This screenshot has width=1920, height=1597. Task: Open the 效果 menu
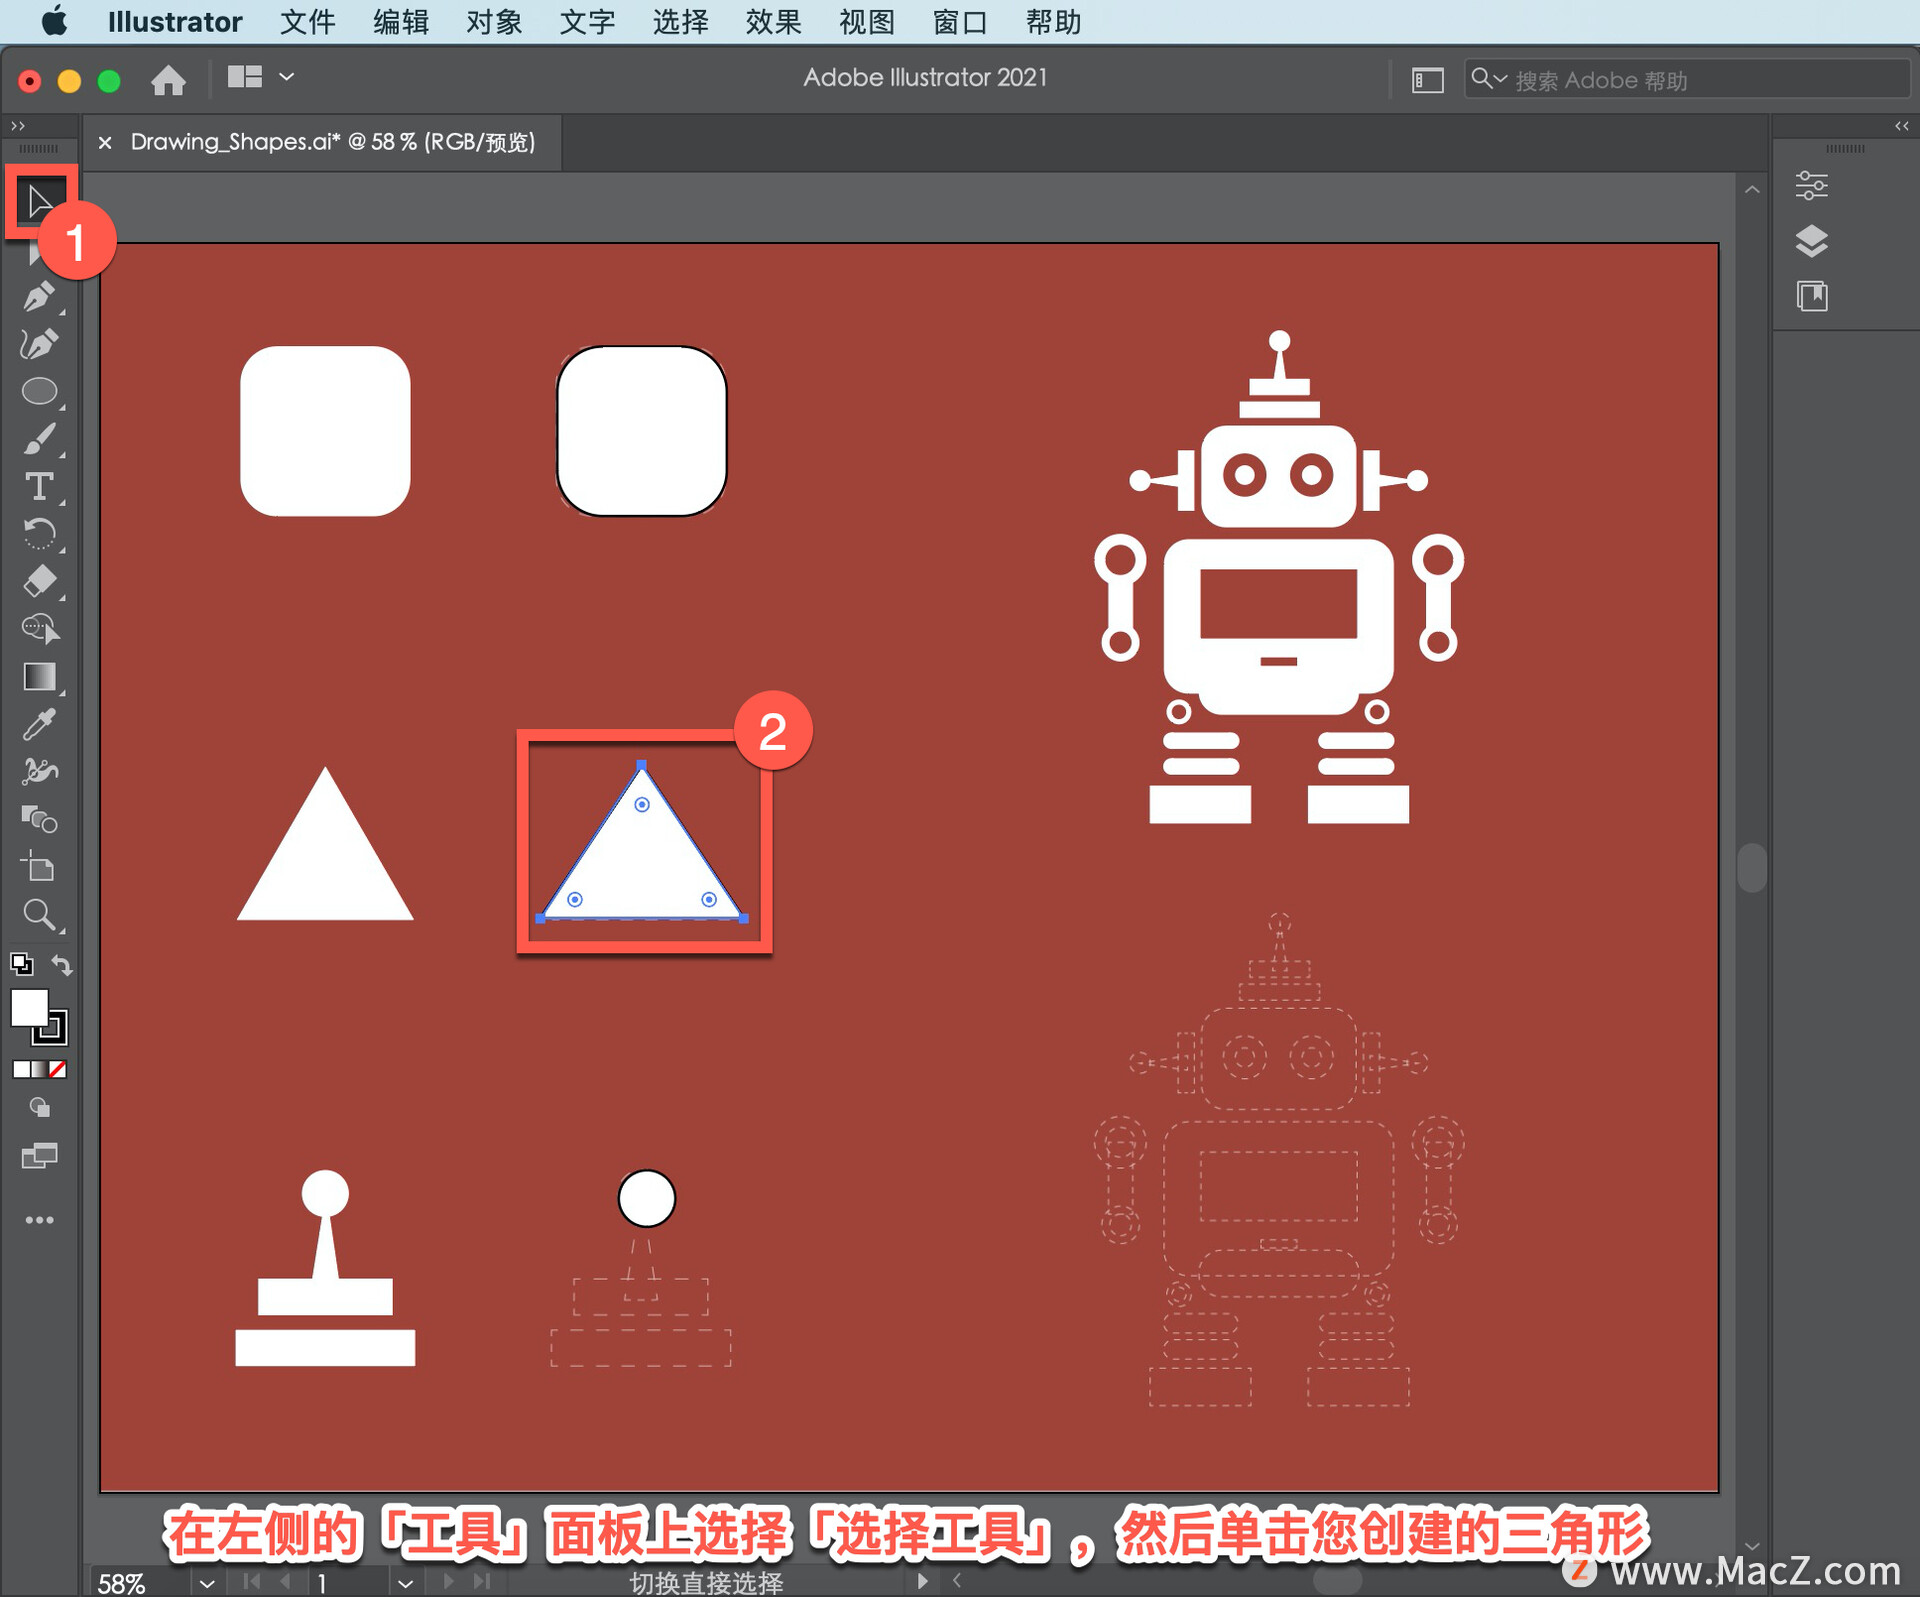[773, 22]
